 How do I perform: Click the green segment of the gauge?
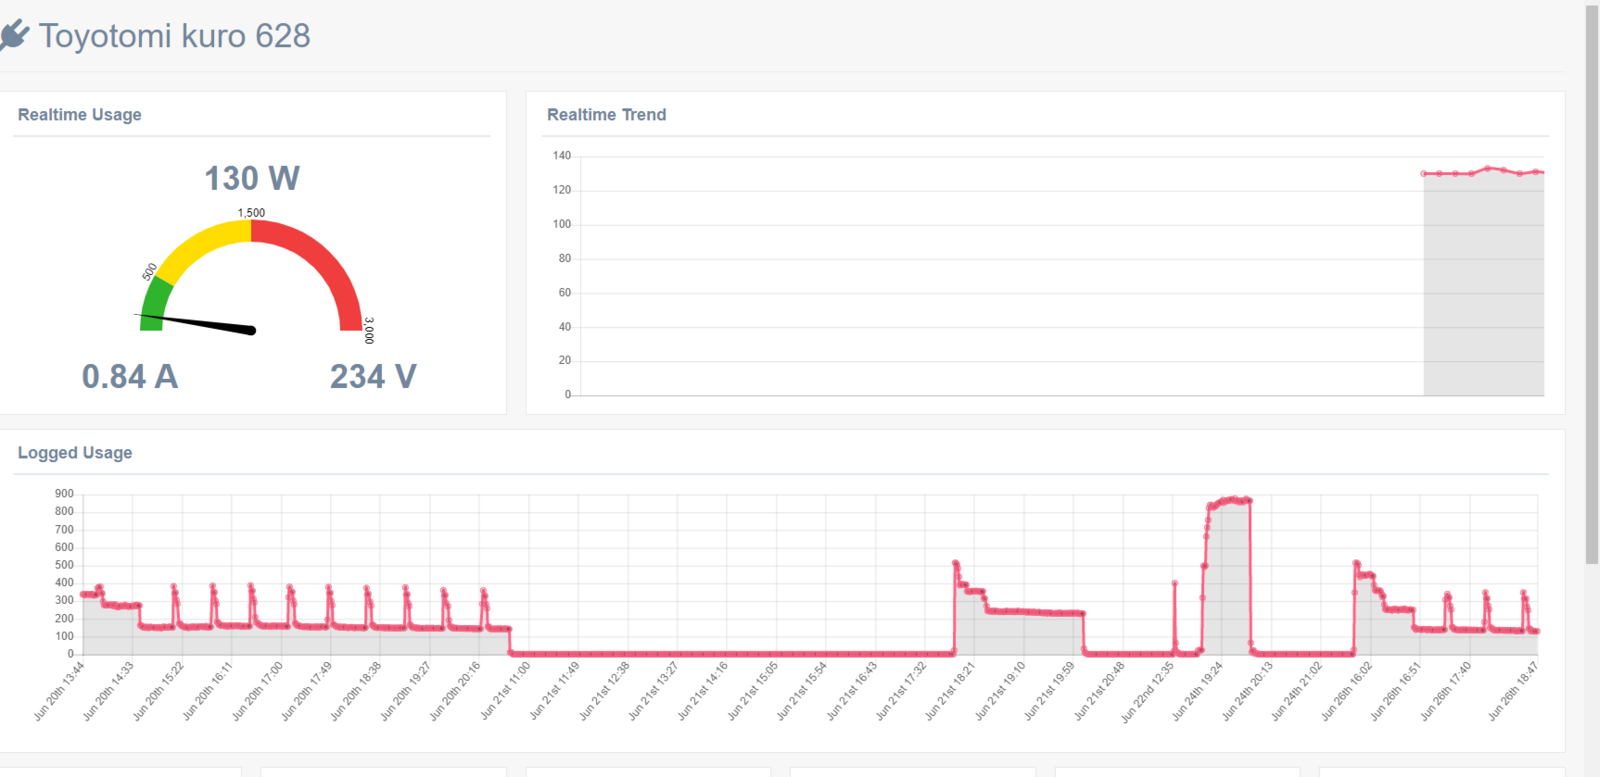(x=154, y=304)
